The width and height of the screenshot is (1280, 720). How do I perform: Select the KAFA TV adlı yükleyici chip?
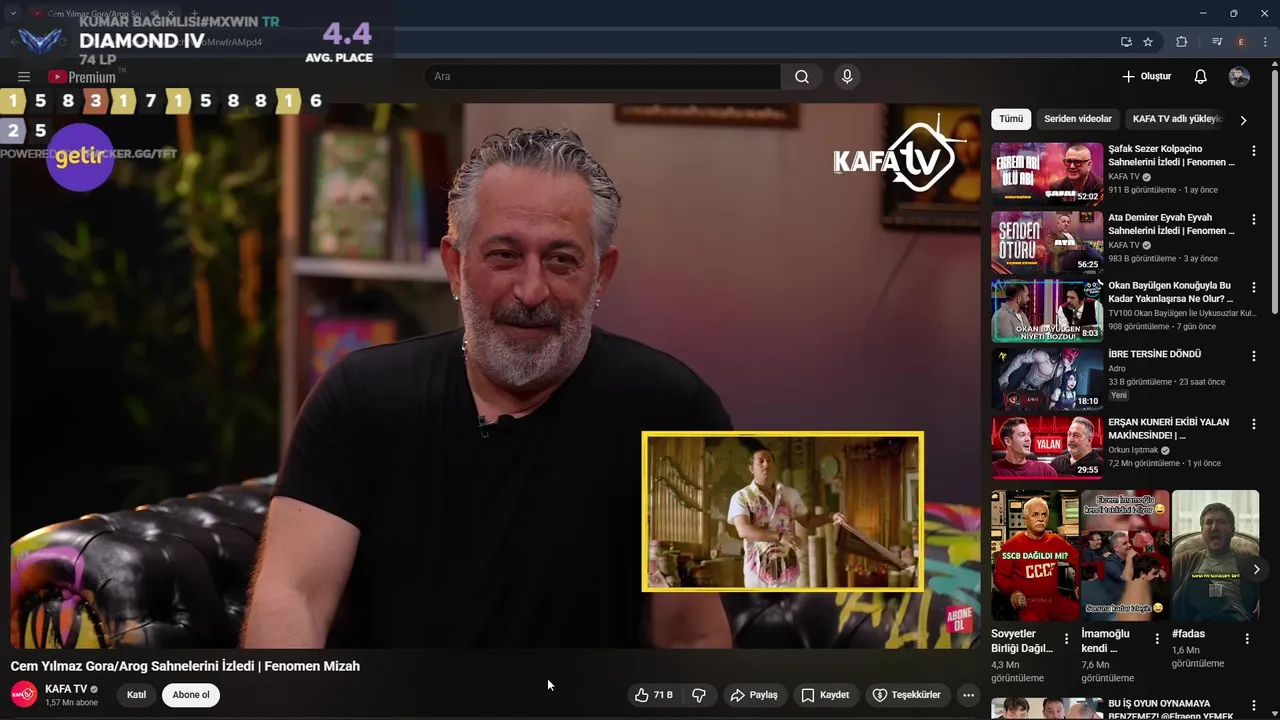(1177, 119)
